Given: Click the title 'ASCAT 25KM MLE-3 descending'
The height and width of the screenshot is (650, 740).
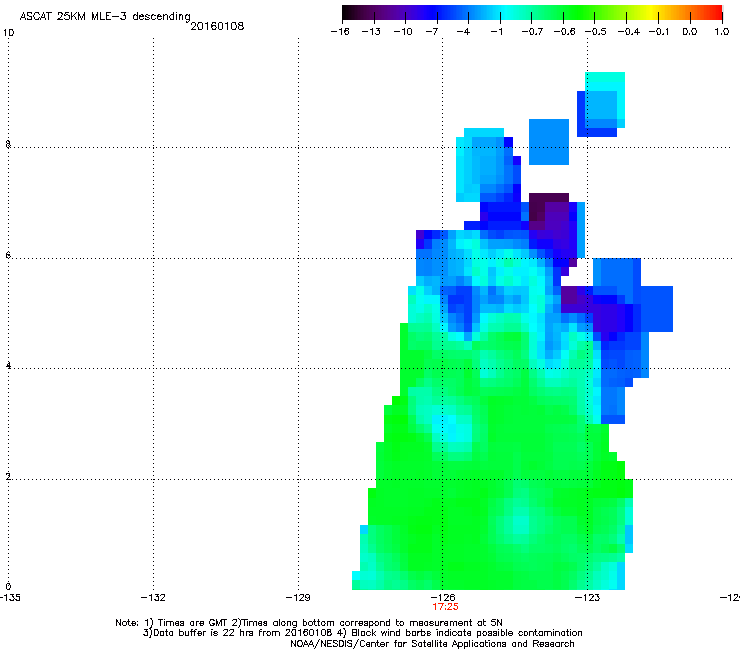Looking at the screenshot, I should pyautogui.click(x=105, y=16).
